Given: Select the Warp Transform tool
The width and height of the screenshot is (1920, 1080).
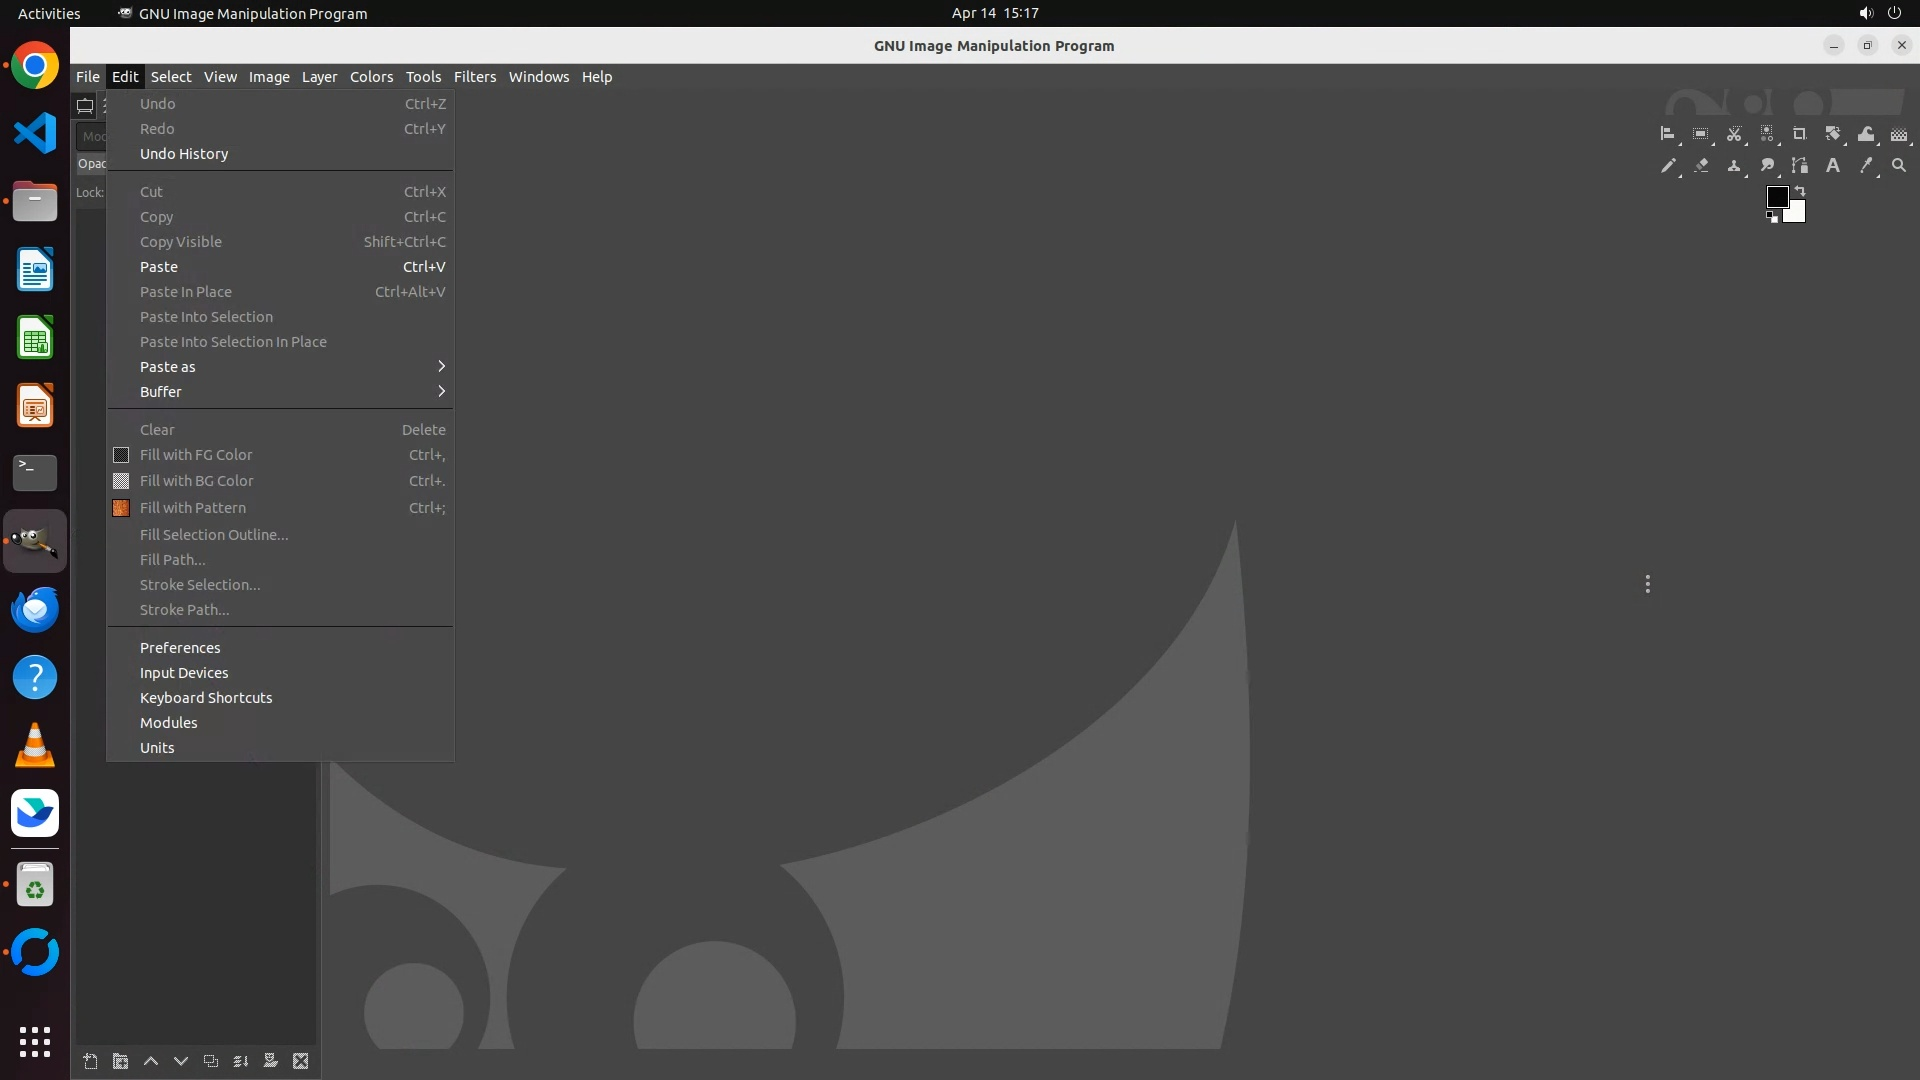Looking at the screenshot, I should pyautogui.click(x=1866, y=134).
